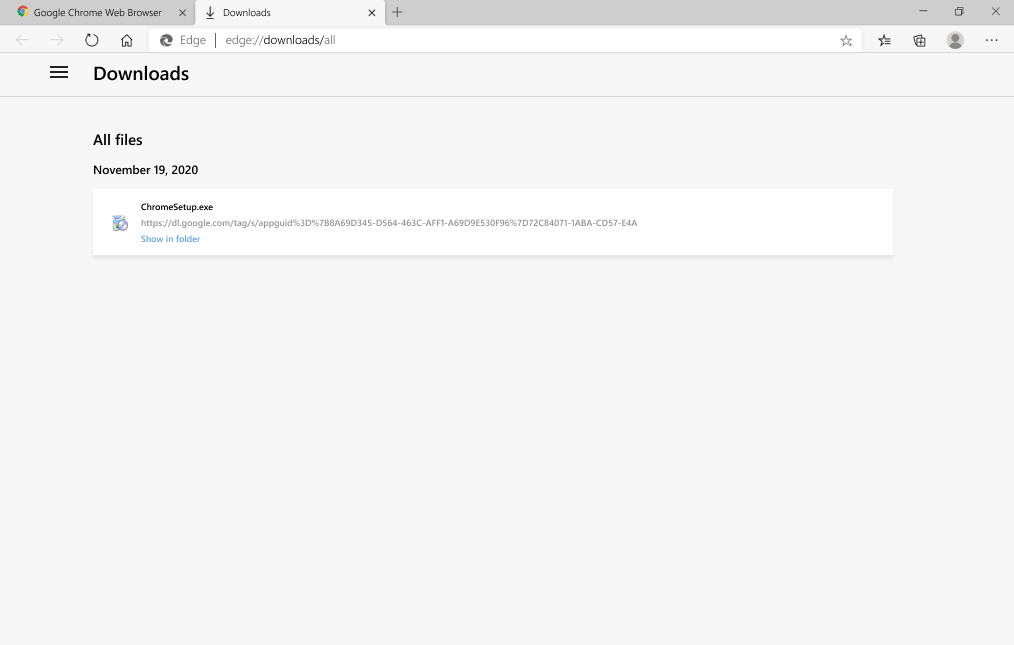Switch to Google Chrome Web Browser tab
This screenshot has width=1014, height=645.
[97, 13]
